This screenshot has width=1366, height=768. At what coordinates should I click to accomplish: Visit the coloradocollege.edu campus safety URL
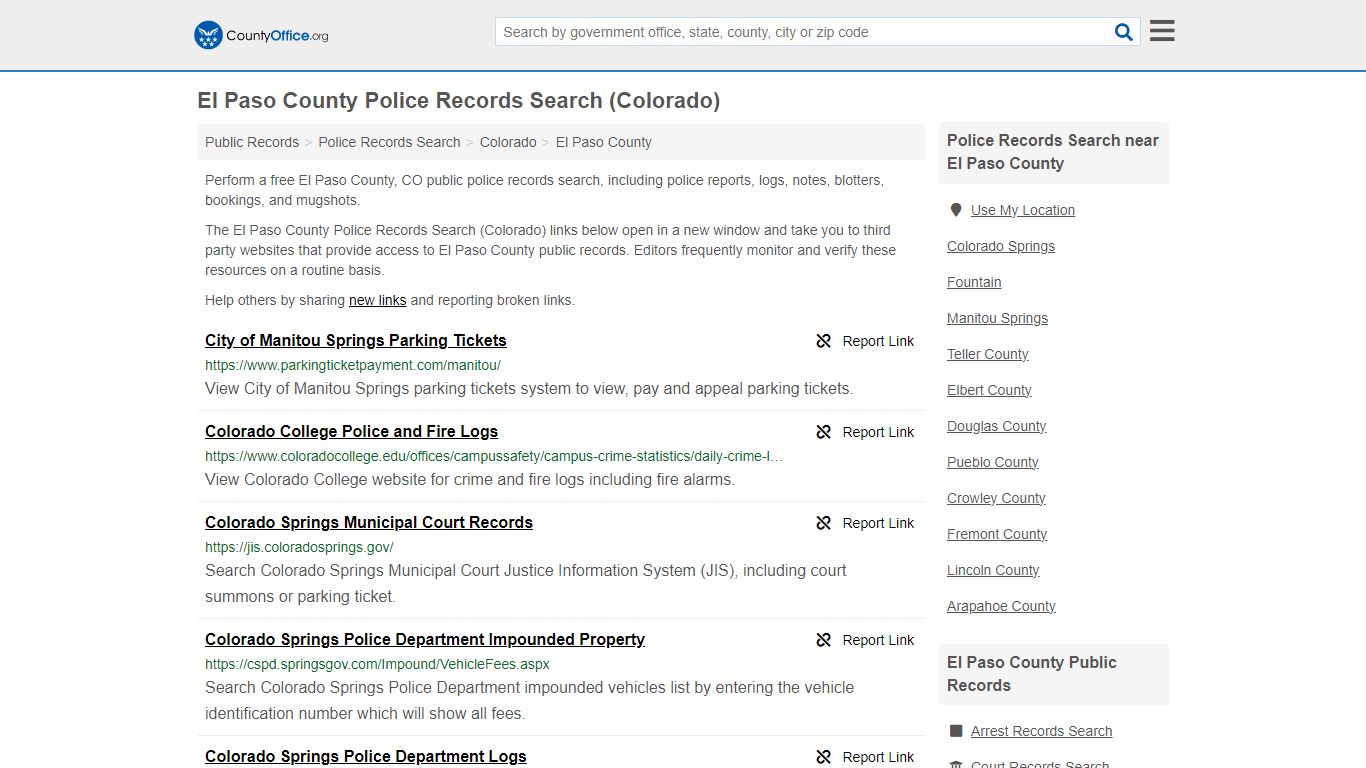[494, 456]
